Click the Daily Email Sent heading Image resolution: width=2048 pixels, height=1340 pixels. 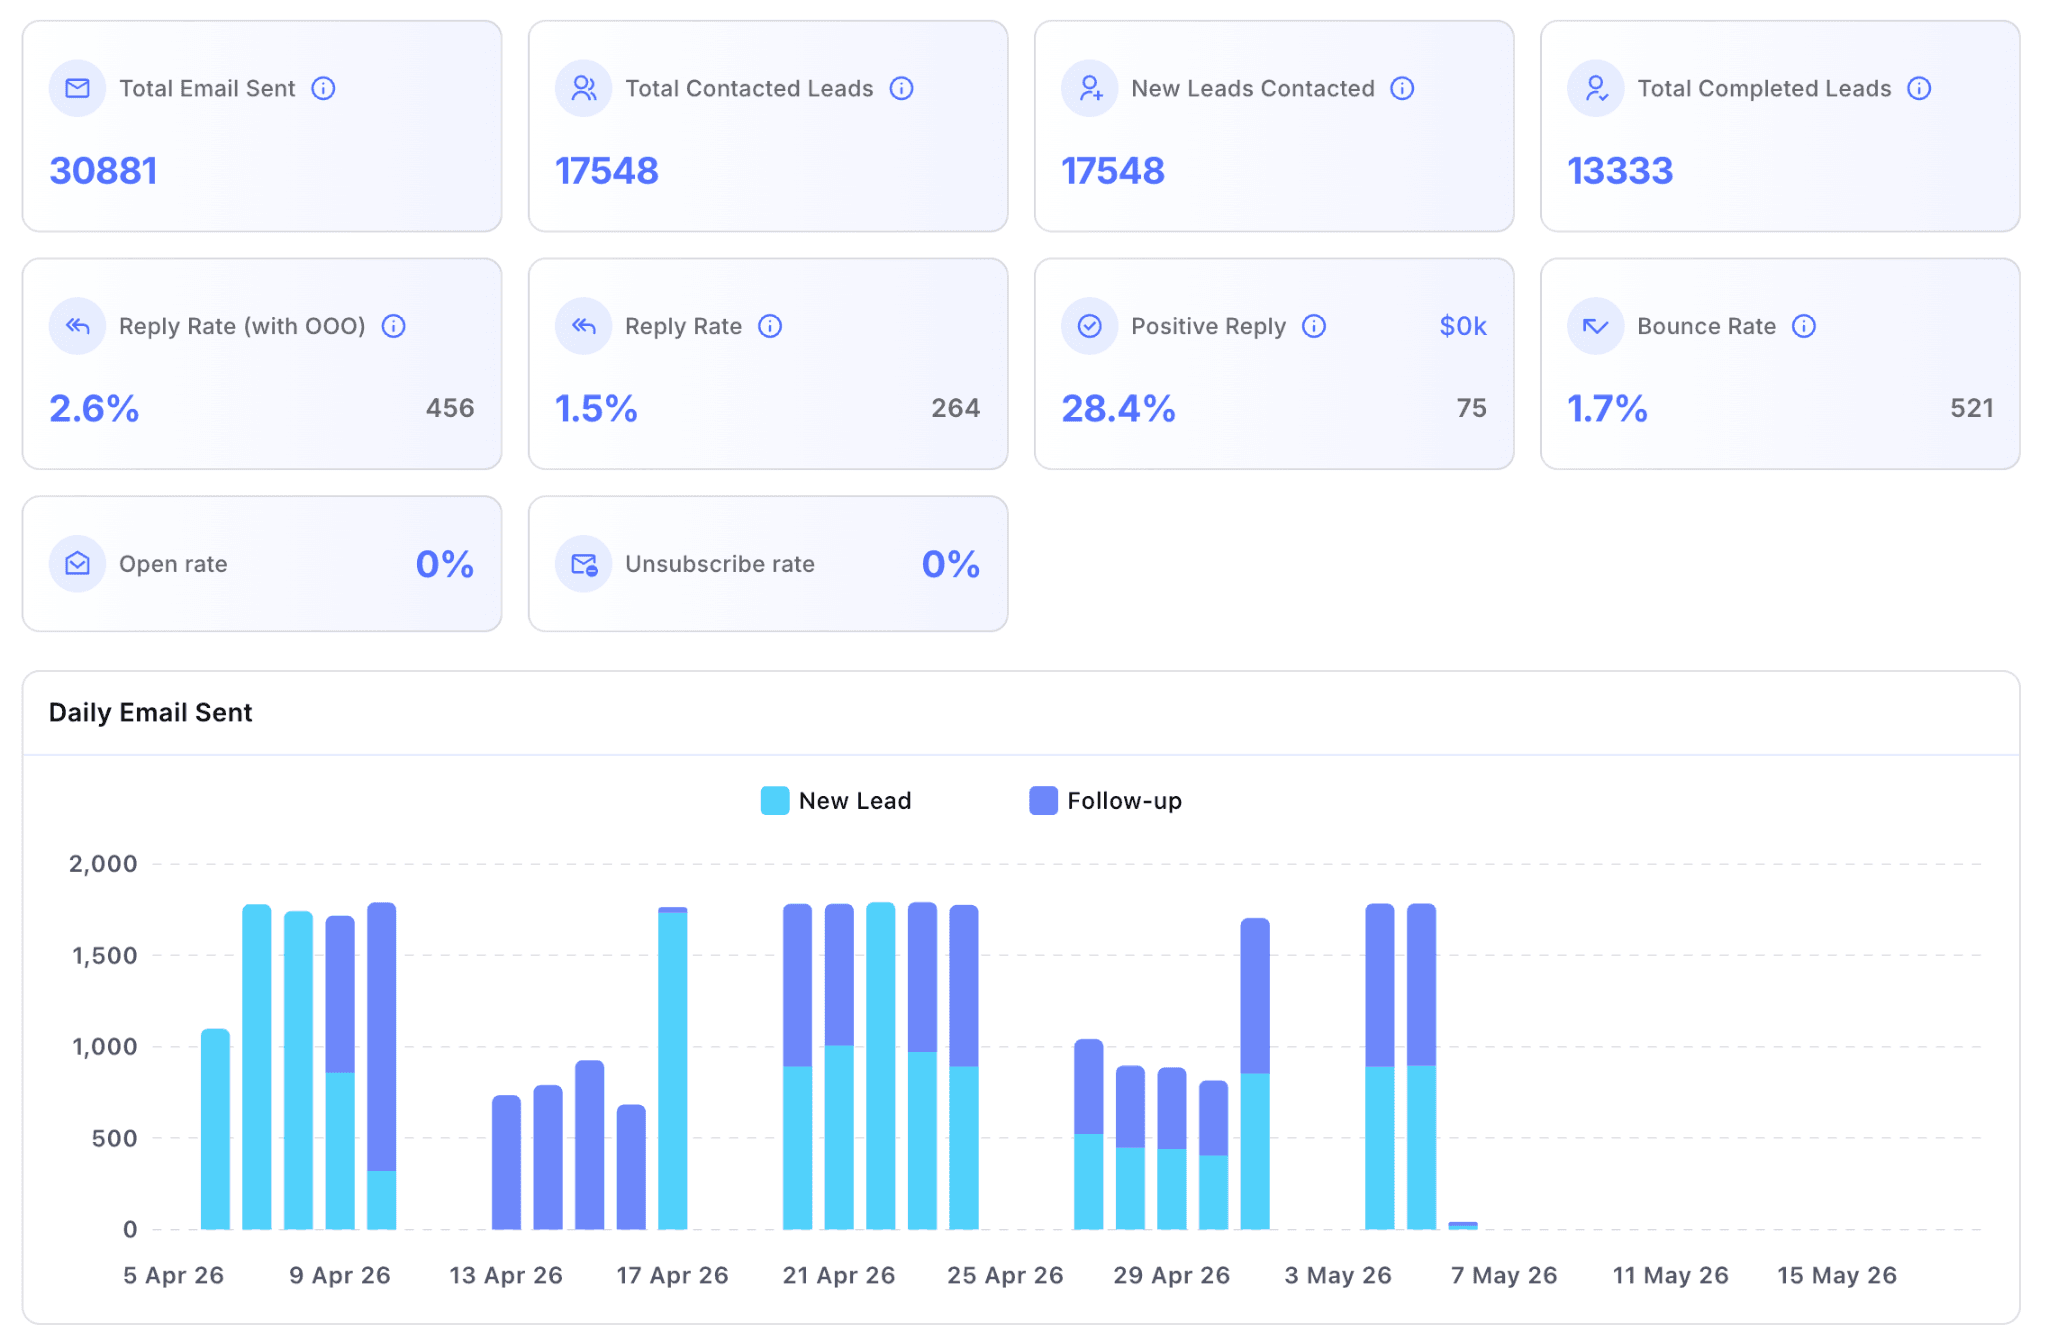click(150, 712)
